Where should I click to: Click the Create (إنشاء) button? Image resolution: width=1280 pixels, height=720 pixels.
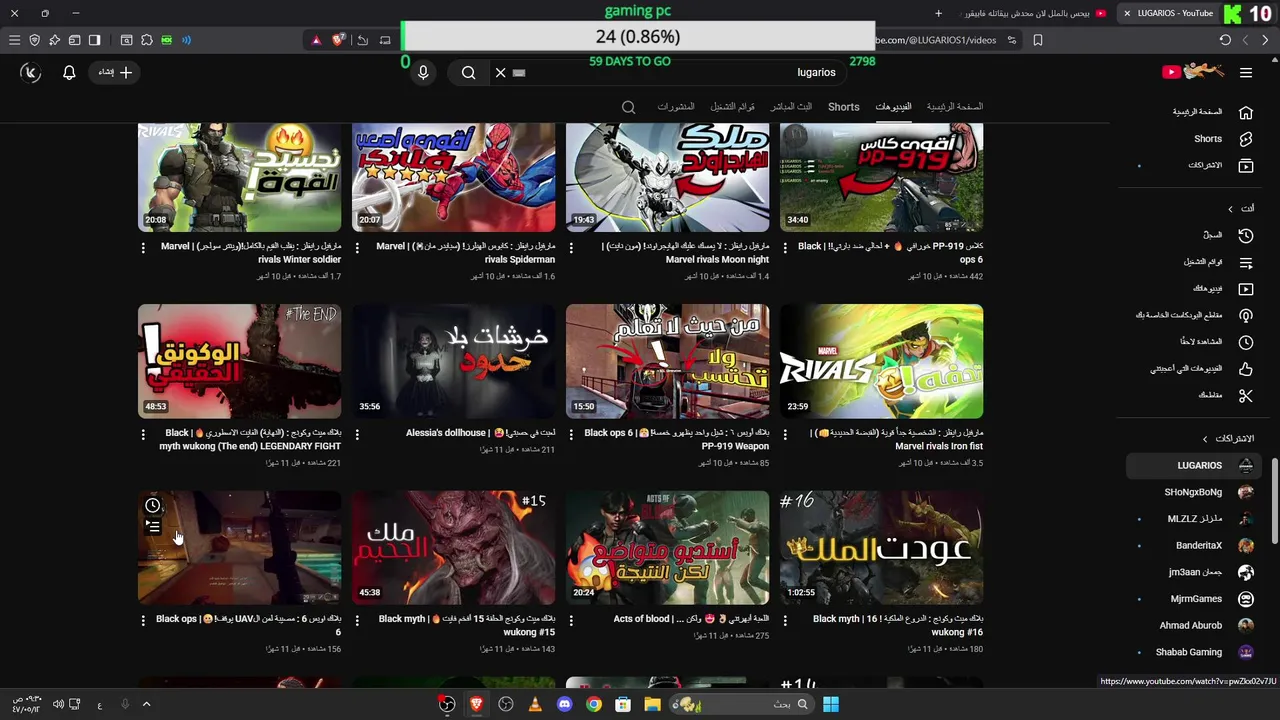pyautogui.click(x=115, y=72)
